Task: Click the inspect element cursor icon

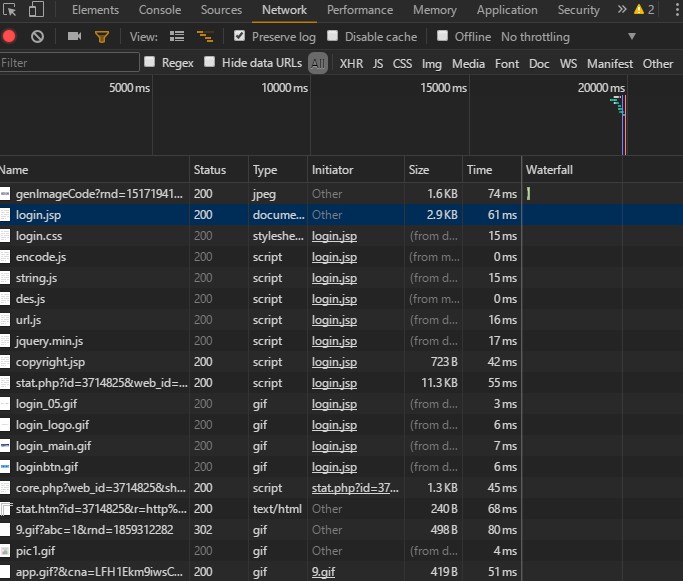Action: 9,10
